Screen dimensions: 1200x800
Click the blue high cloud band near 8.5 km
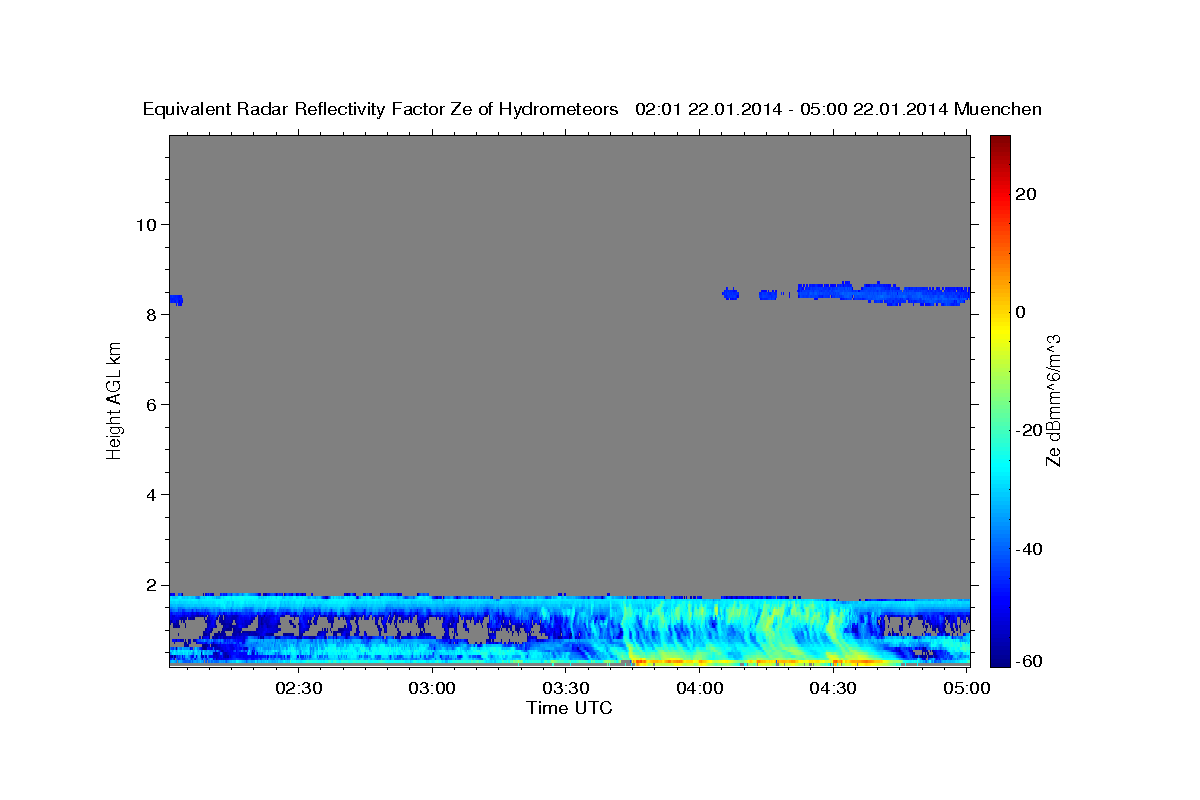pyautogui.click(x=884, y=293)
